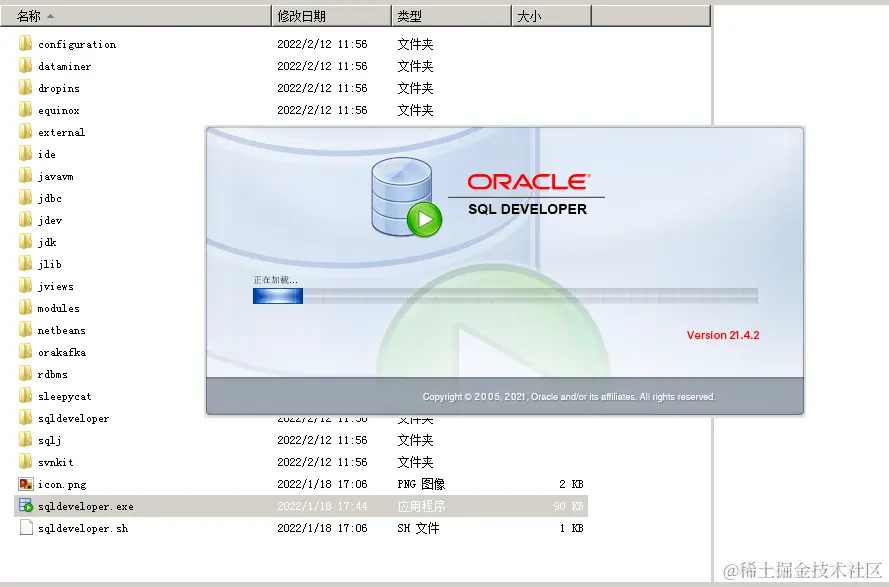Click the SH 文件 type cell
Screen dimensions: 889x587
pos(418,528)
